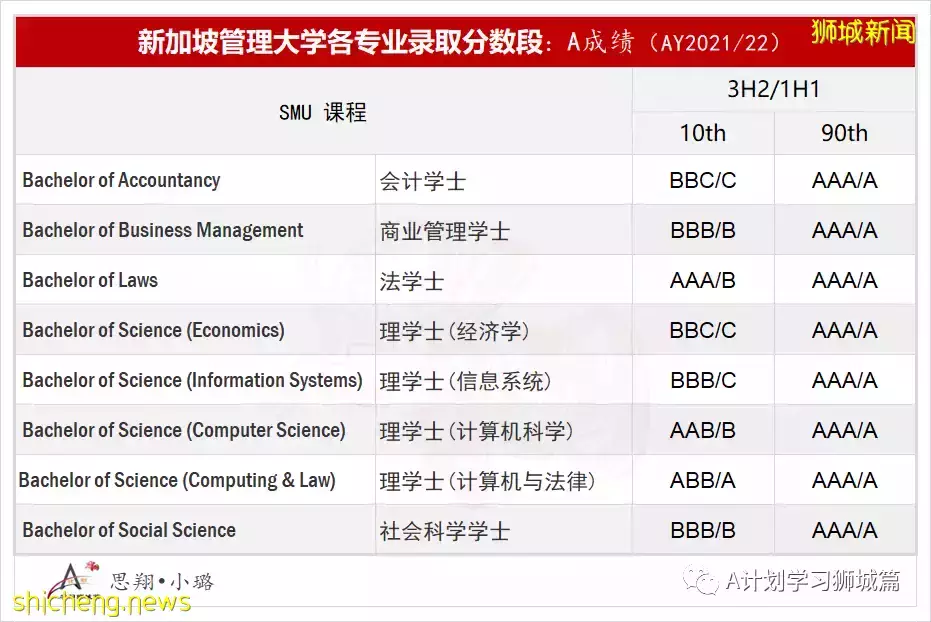The width and height of the screenshot is (931, 622).
Task: Click the Chinese name 商业管理学士
Action: click(x=445, y=231)
